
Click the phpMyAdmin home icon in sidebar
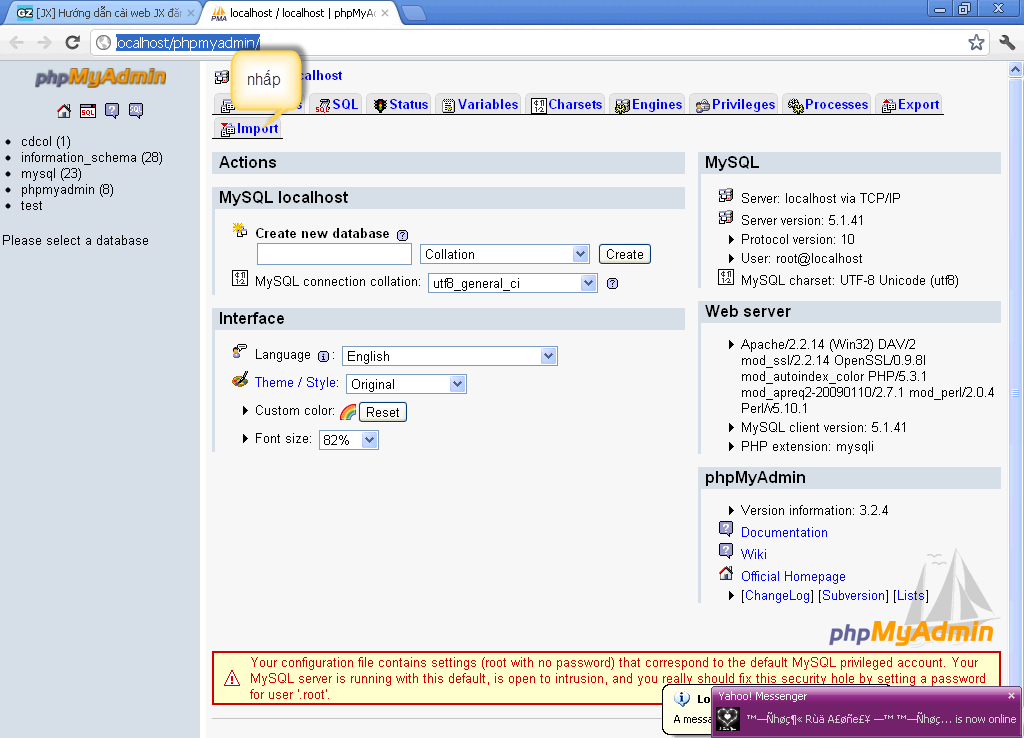64,111
